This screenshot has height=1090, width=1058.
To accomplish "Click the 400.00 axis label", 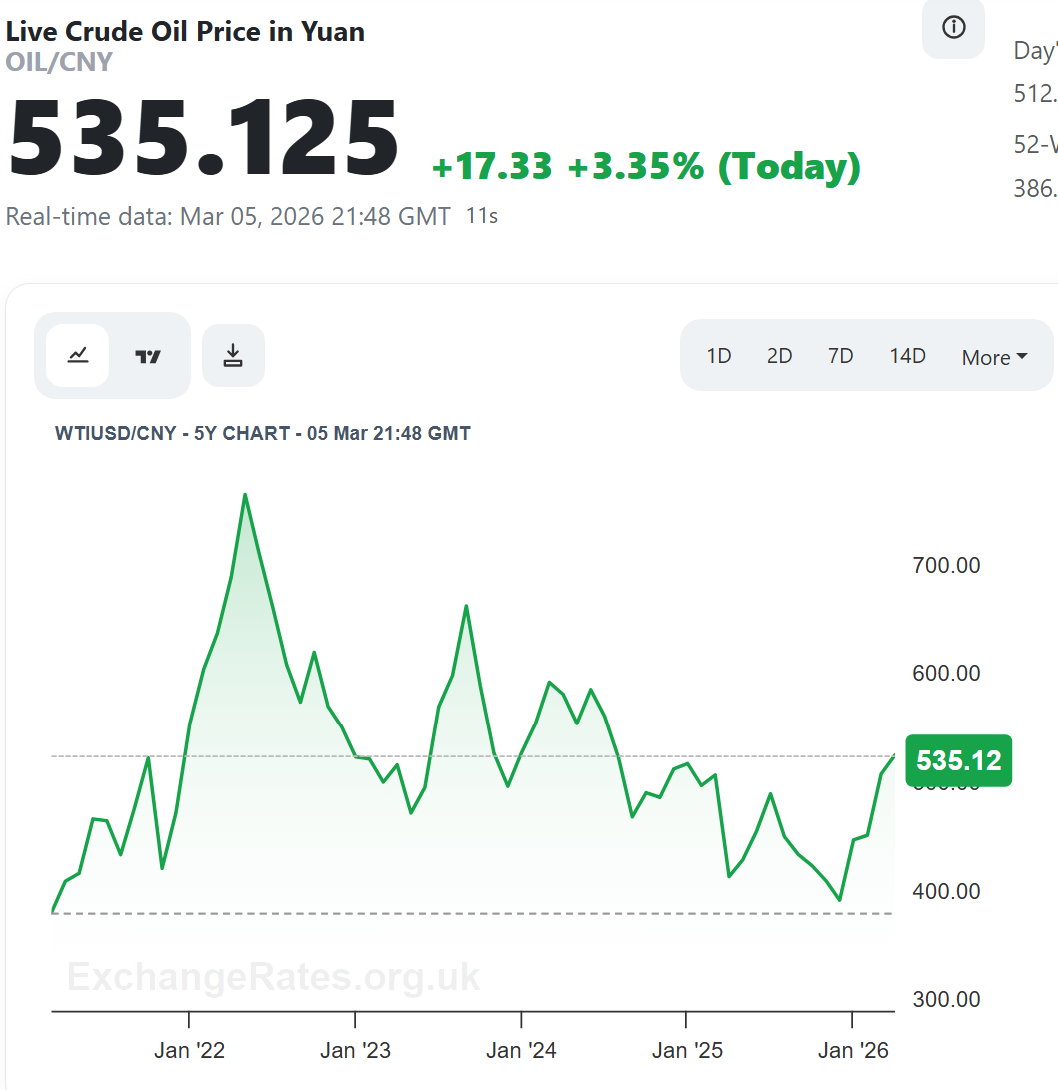I will (x=946, y=891).
